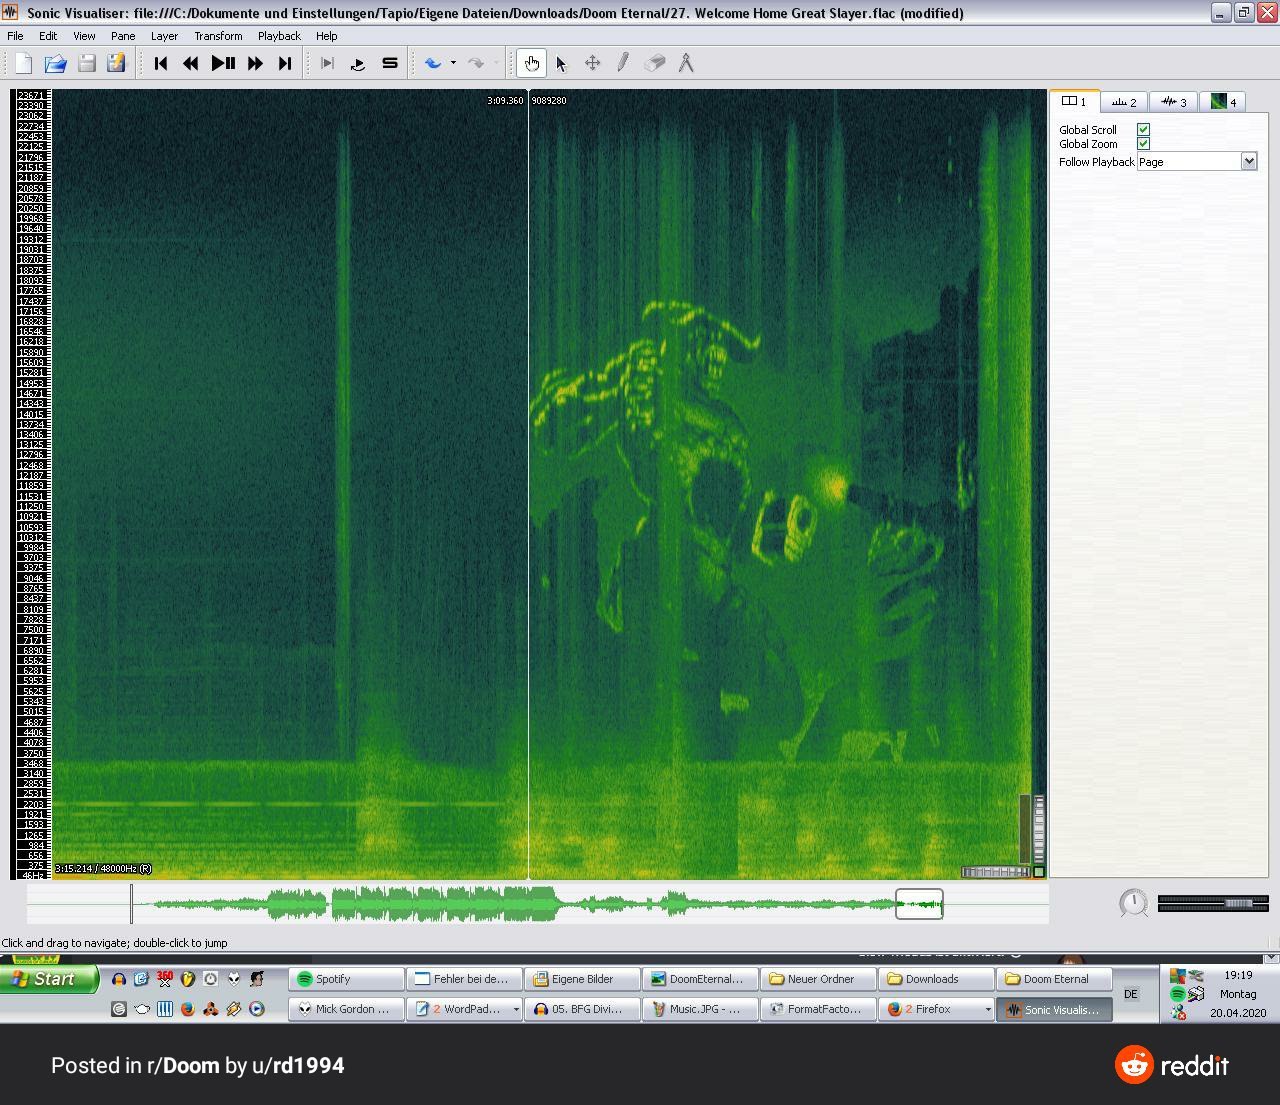Switch to layer tab 3 (waveform)
This screenshot has width=1280, height=1105.
pyautogui.click(x=1174, y=102)
